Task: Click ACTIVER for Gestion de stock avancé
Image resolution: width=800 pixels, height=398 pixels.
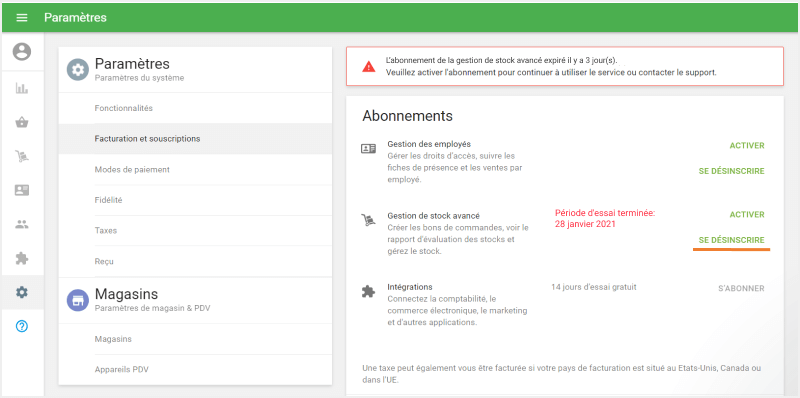Action: [747, 214]
